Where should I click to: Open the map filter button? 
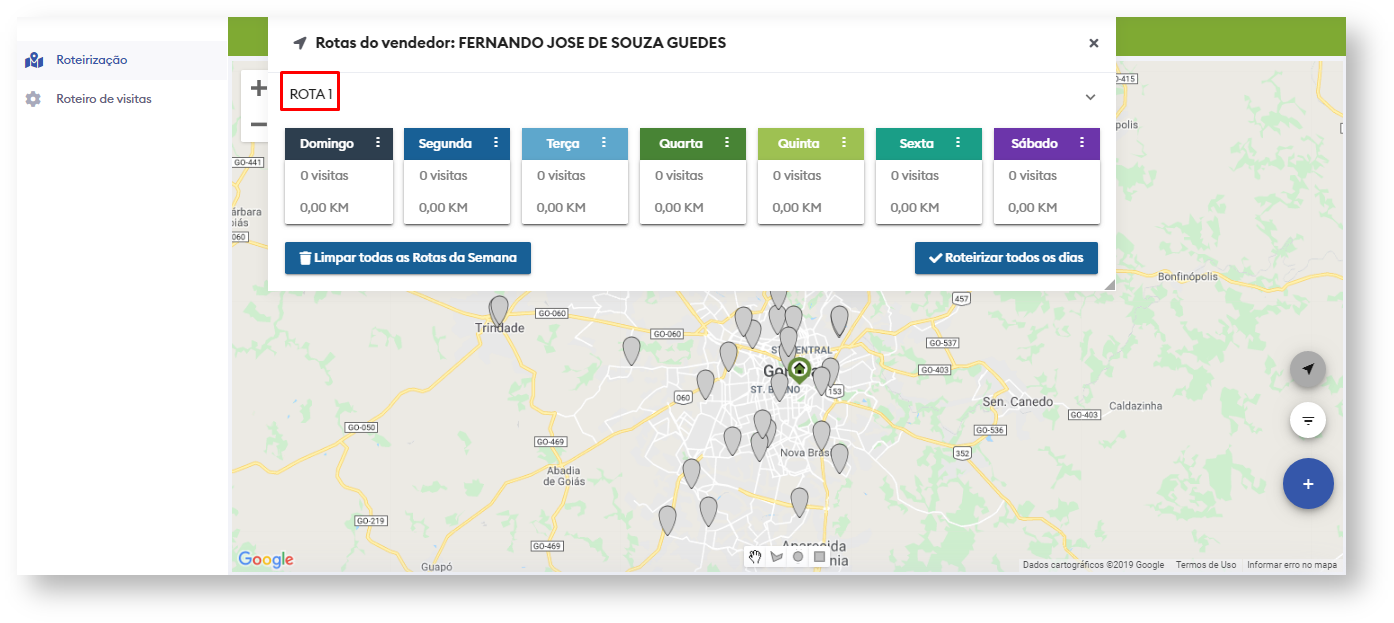point(1308,420)
